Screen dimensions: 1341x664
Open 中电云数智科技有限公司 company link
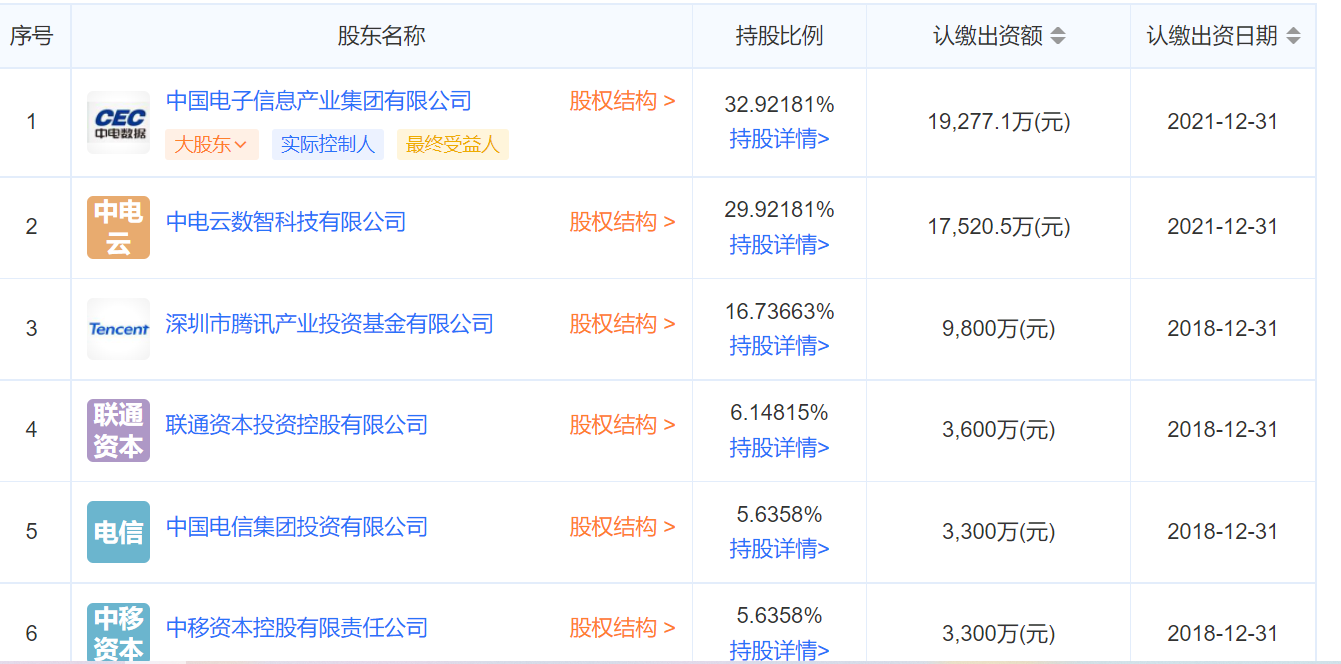(x=286, y=222)
